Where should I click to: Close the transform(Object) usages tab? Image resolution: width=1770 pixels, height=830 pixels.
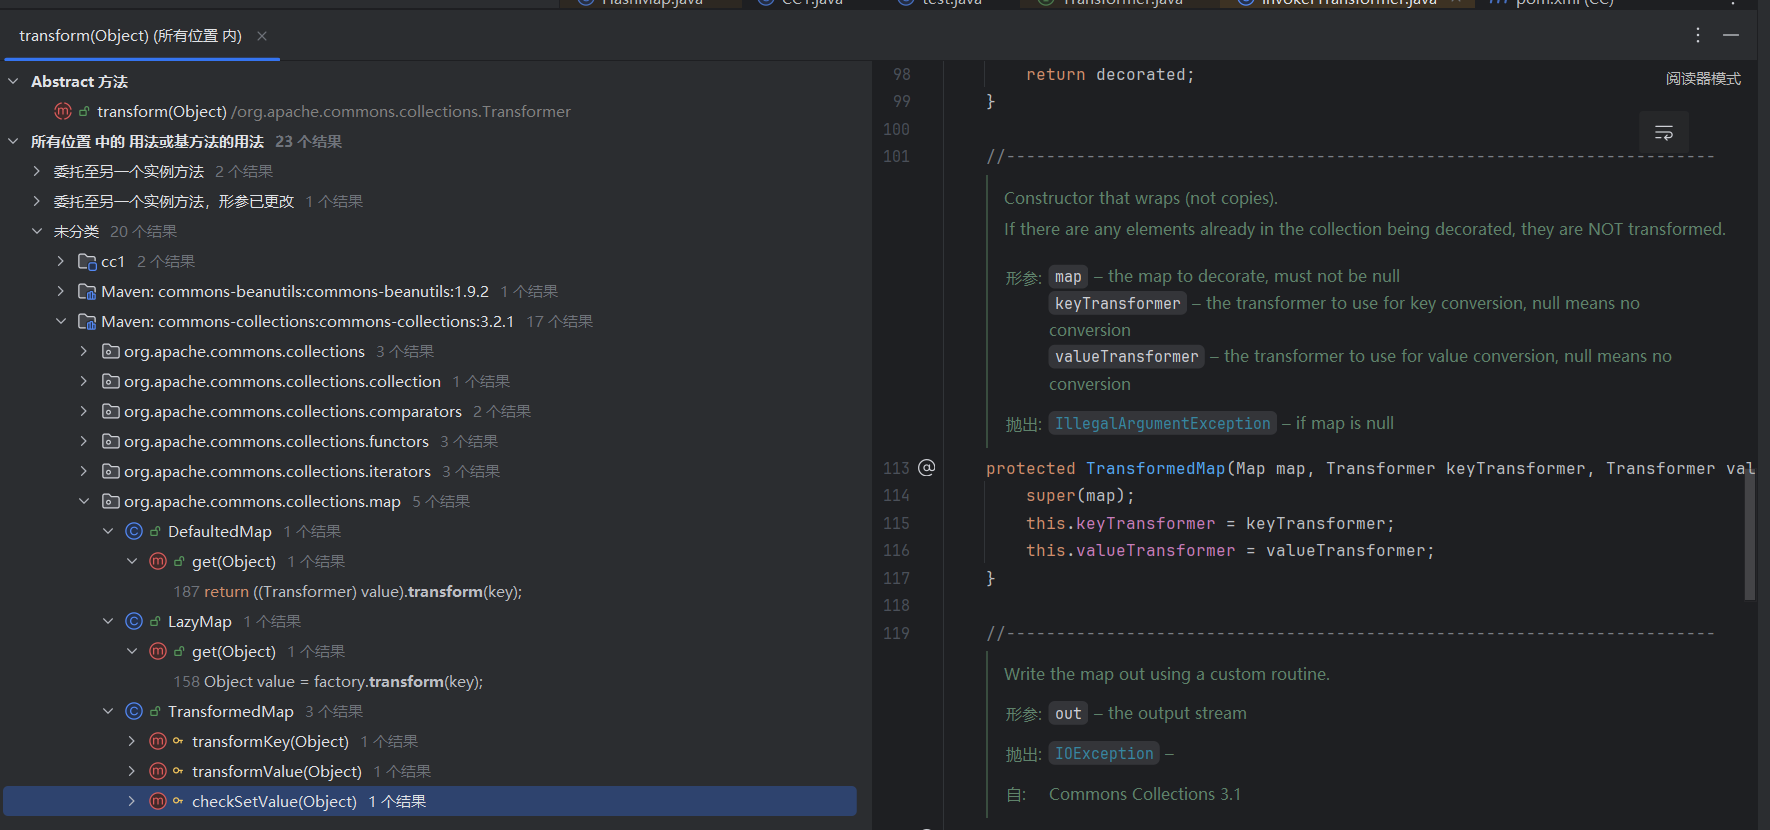262,36
